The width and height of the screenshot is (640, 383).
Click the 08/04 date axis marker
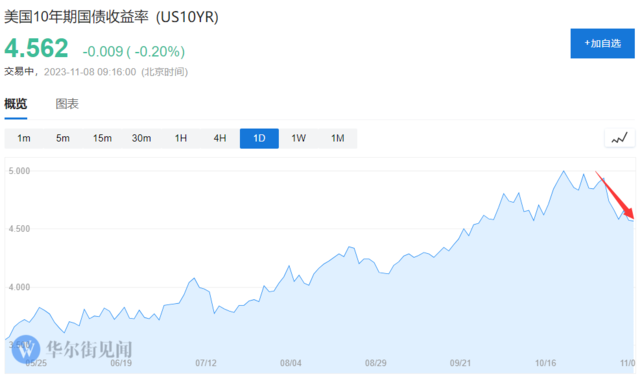pos(291,363)
